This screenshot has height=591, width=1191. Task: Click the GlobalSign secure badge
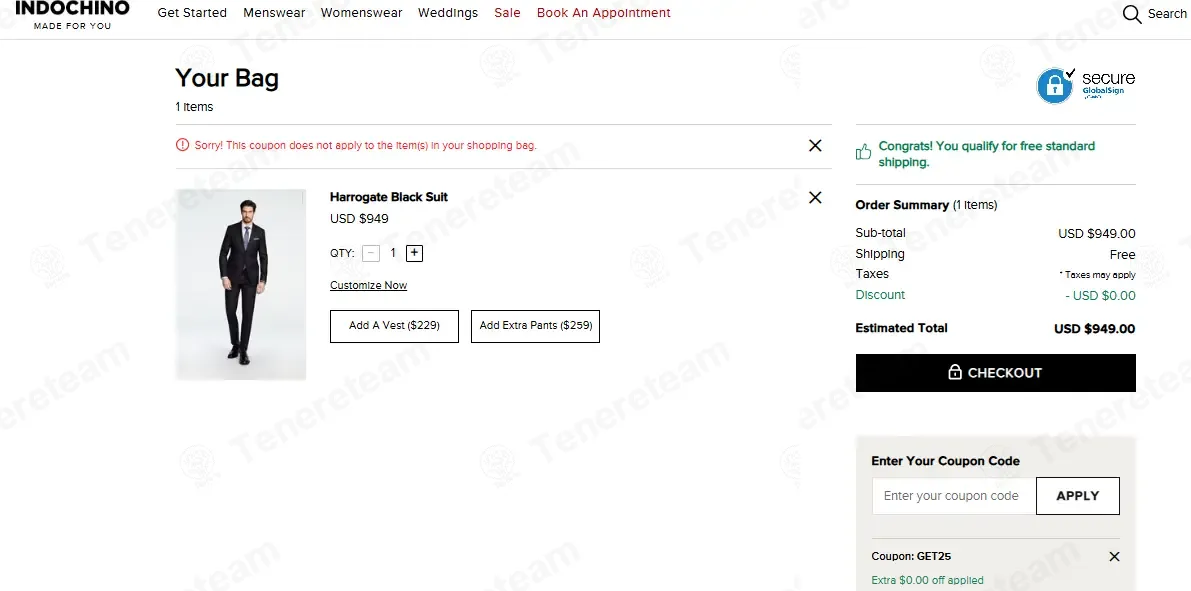(1086, 85)
